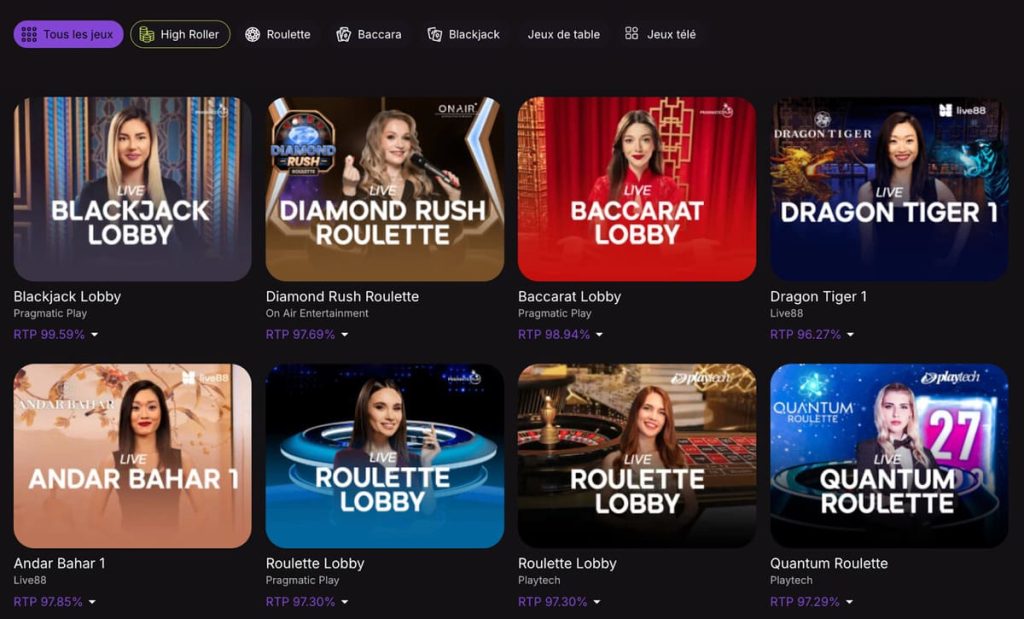
Task: Open the Jeux de table category
Action: pos(564,35)
